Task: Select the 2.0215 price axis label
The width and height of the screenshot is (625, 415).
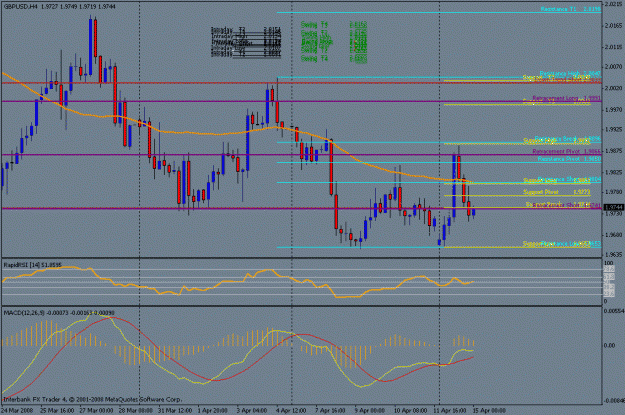Action: pyautogui.click(x=614, y=4)
